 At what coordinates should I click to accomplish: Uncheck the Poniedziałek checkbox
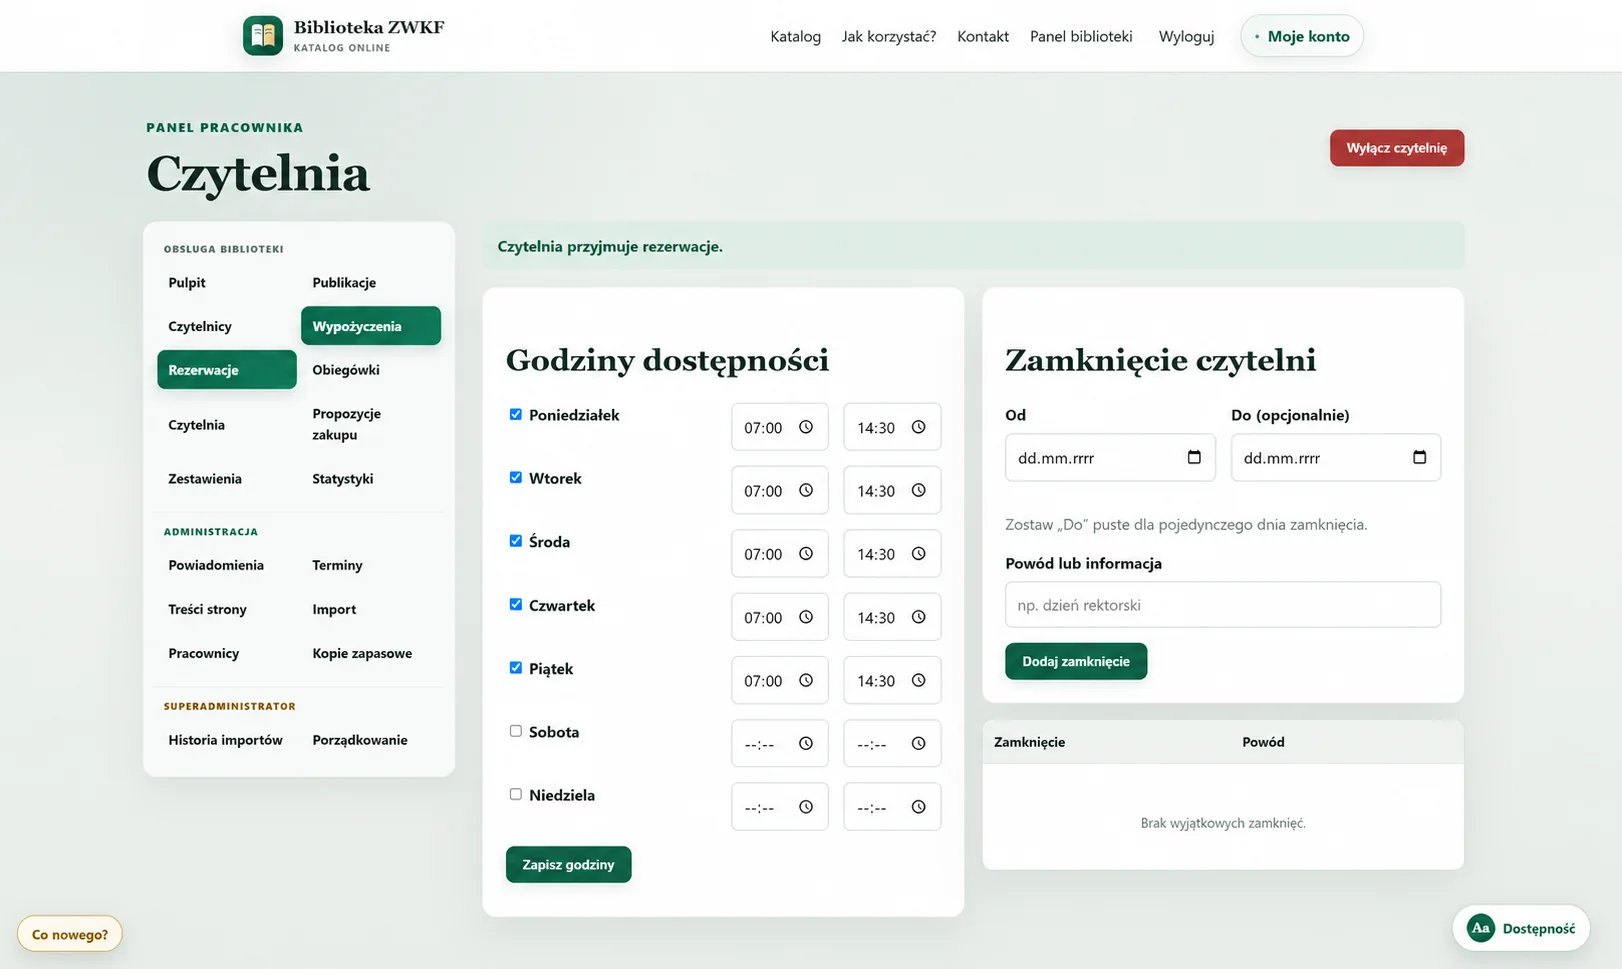point(516,414)
